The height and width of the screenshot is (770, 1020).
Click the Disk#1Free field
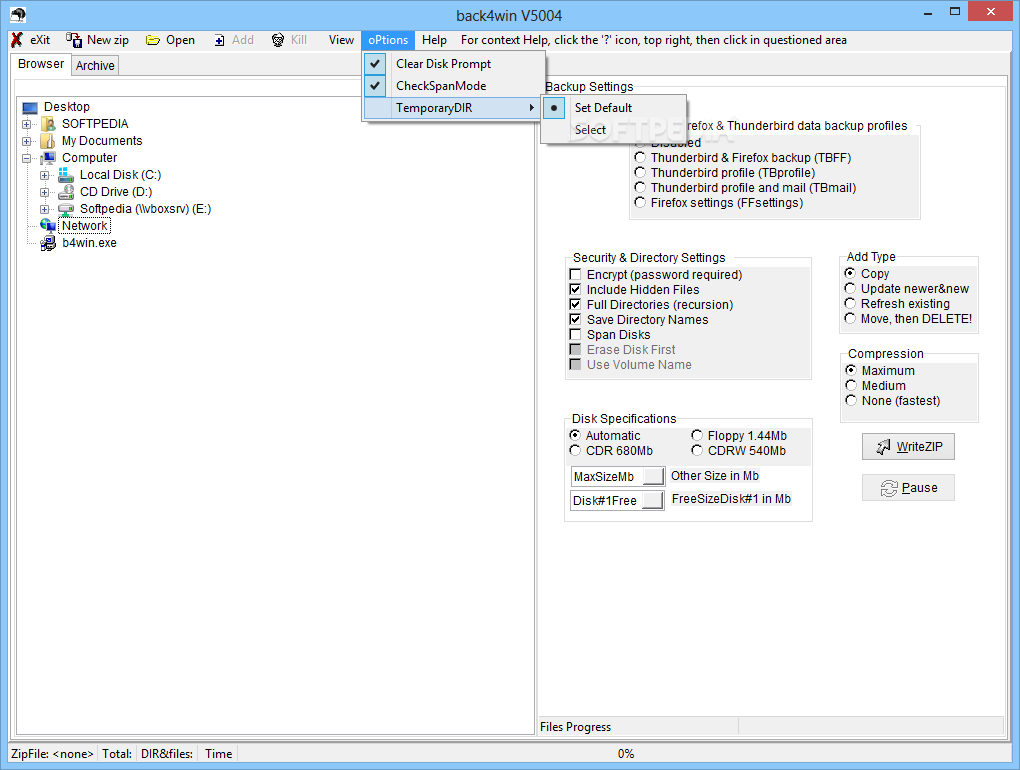(617, 501)
